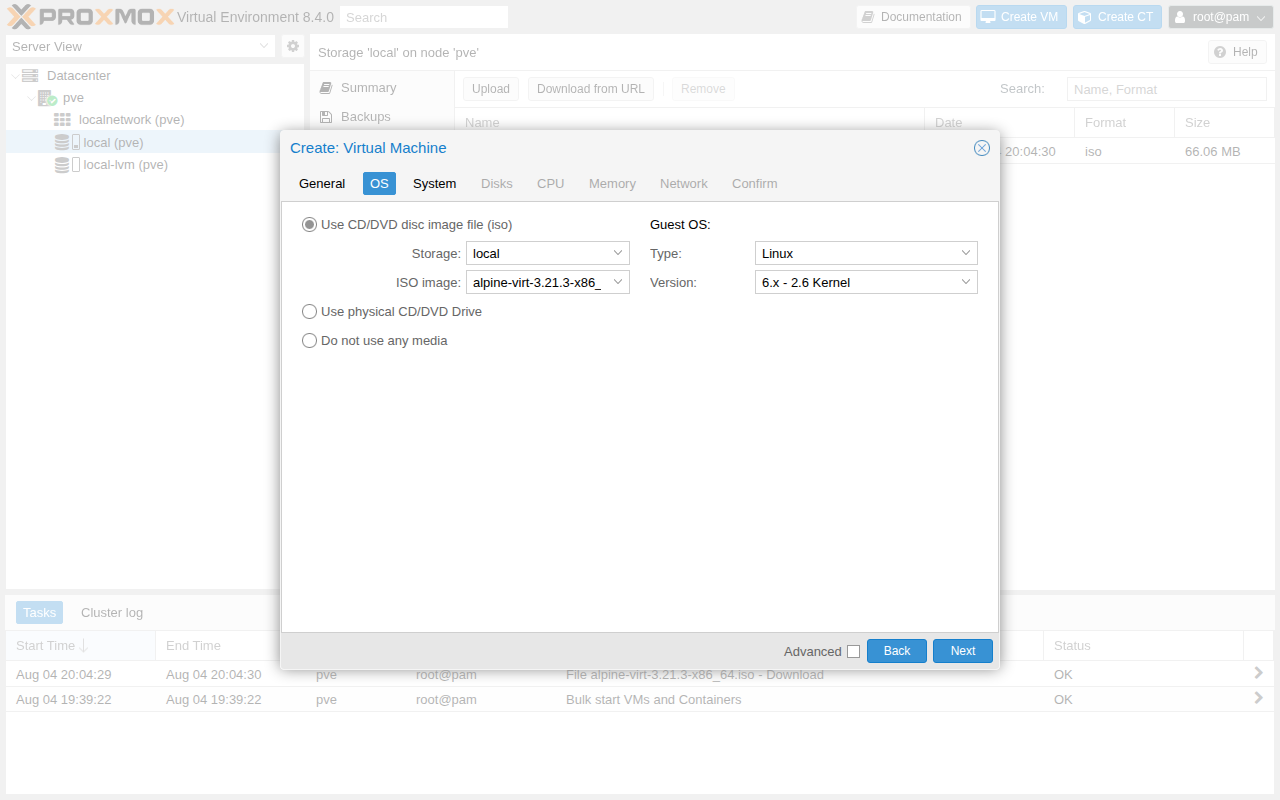Image resolution: width=1280 pixels, height=800 pixels.
Task: Open the Server View dropdown
Action: click(x=264, y=46)
